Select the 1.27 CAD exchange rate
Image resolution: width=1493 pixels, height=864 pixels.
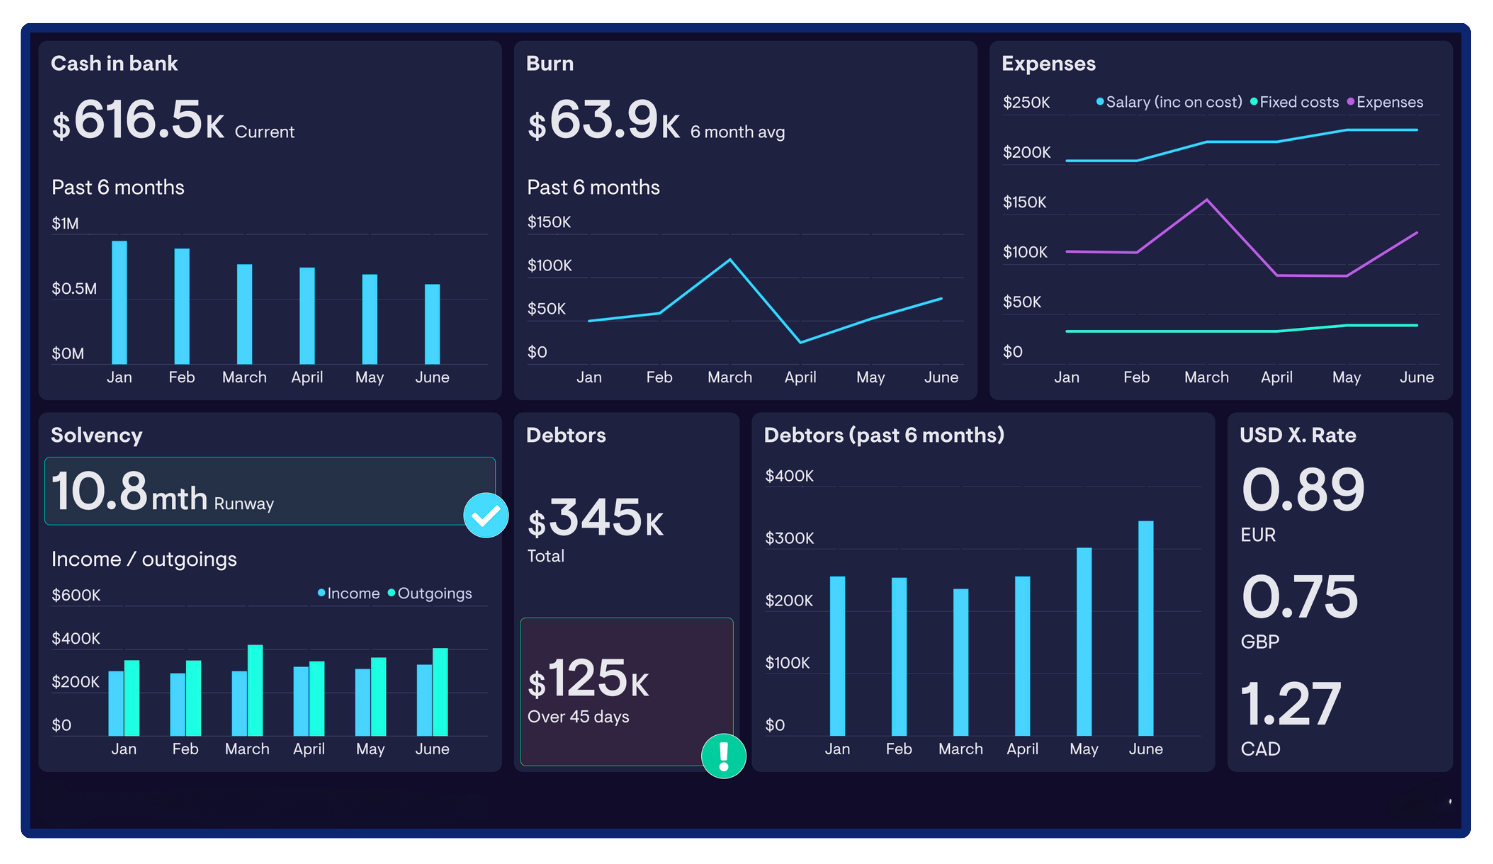[1290, 704]
